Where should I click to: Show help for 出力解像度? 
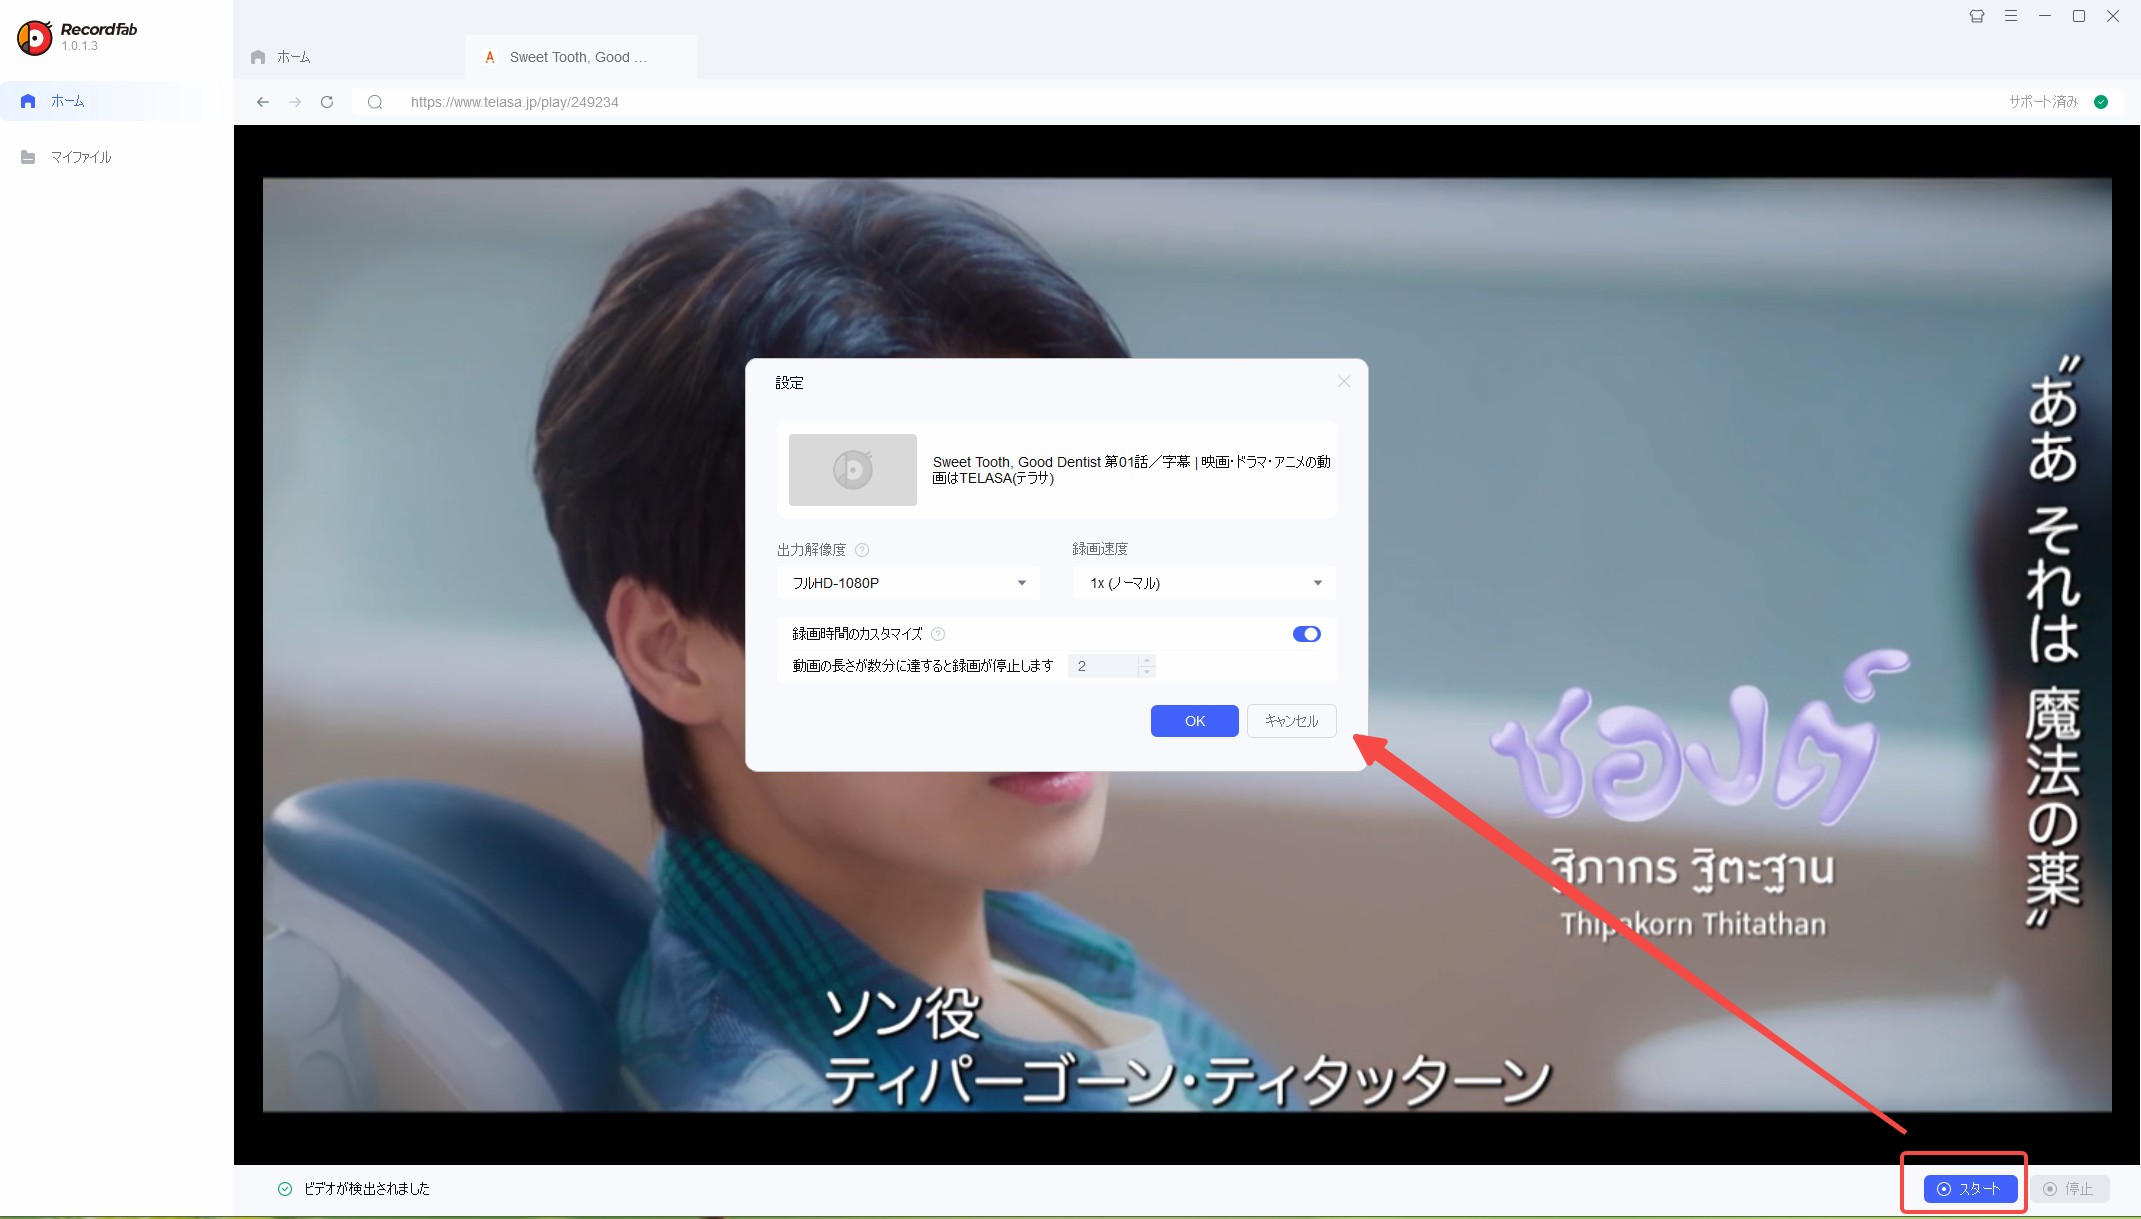pos(862,550)
